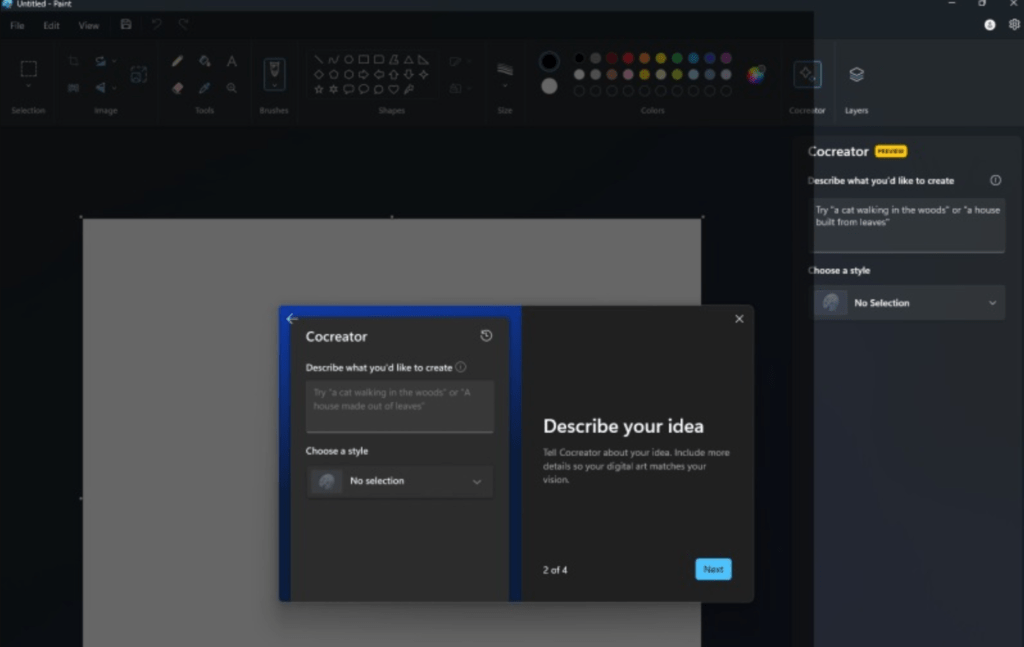Viewport: 1024px width, 647px height.
Task: Pick the red color swatch
Action: pos(628,58)
